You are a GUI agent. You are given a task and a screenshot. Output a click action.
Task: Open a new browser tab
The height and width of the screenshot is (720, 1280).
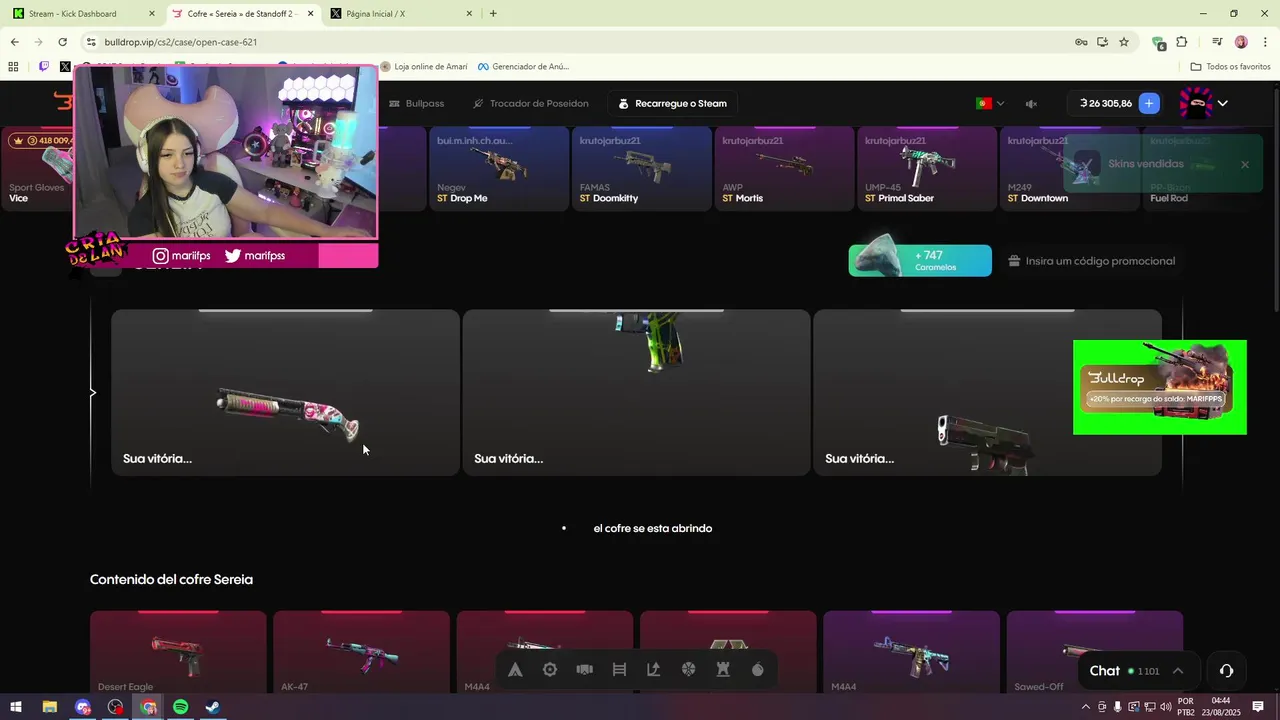coord(493,14)
